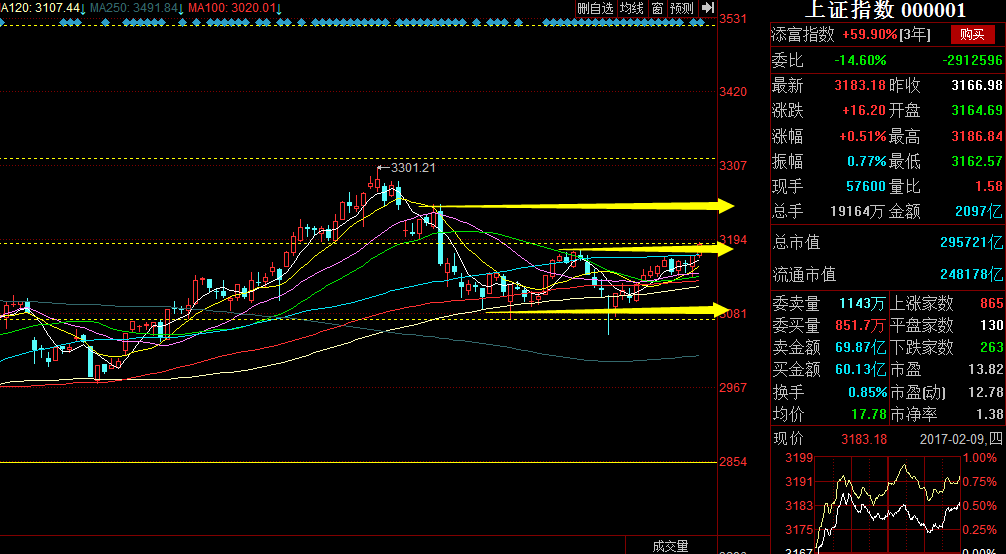Click the 3199 mini chart axis label
Screen dimensions: 1006x554
tap(799, 458)
